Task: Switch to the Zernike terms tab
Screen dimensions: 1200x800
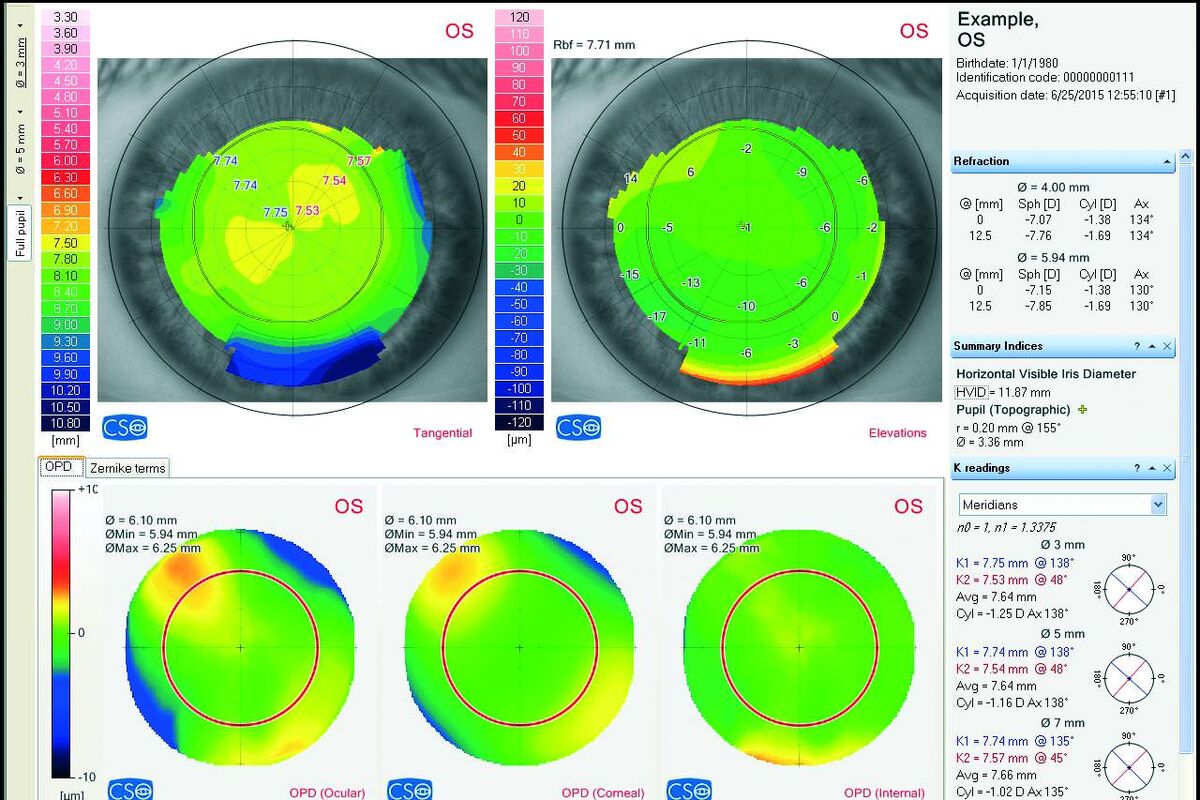Action: point(127,467)
